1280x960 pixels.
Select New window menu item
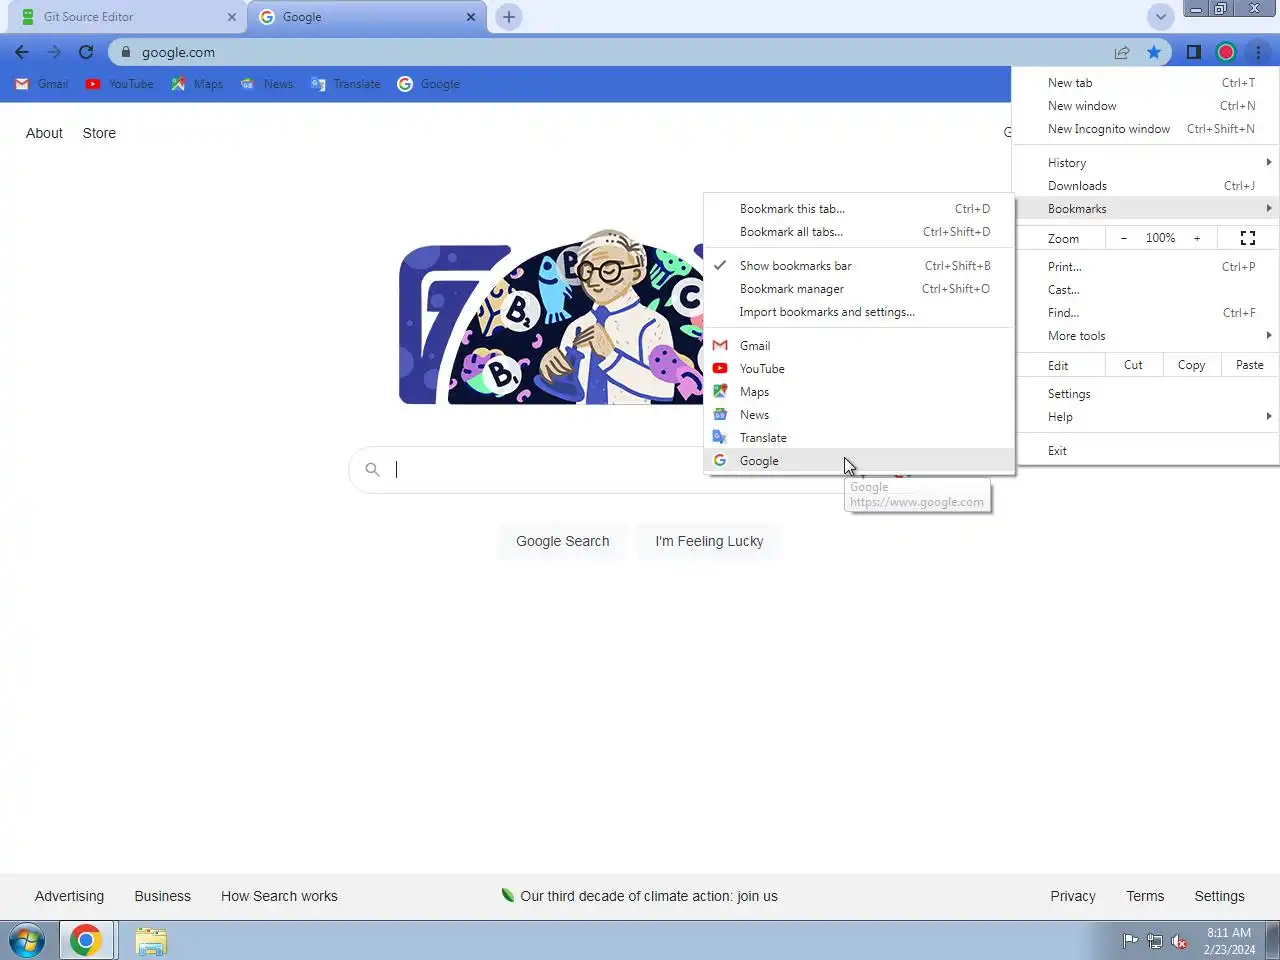point(1146,106)
